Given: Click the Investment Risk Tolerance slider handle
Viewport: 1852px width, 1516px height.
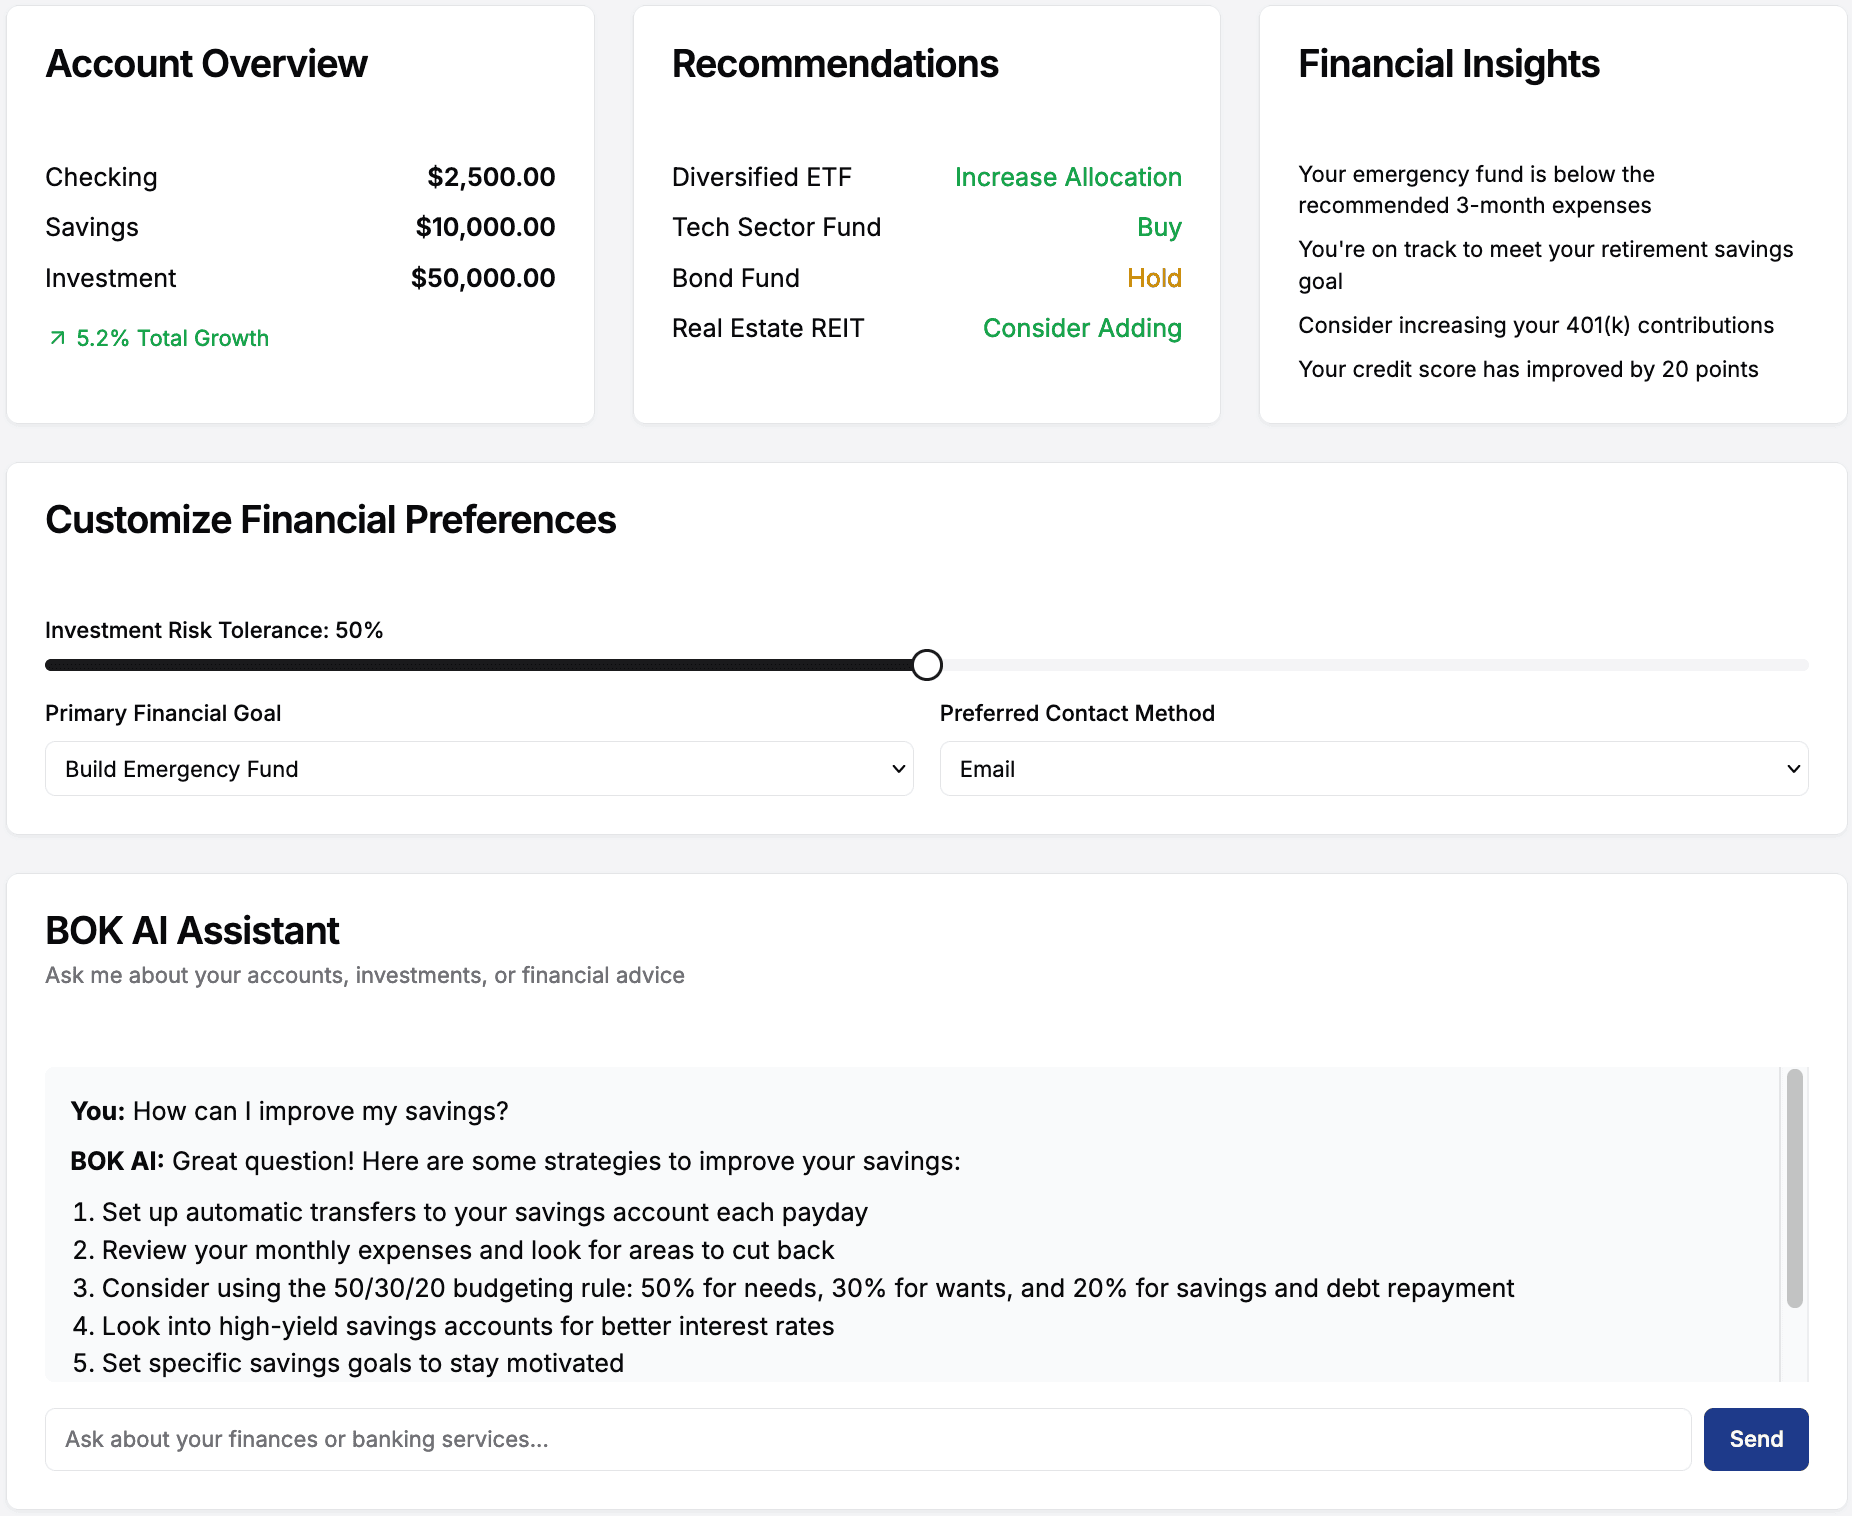Looking at the screenshot, I should coord(927,665).
